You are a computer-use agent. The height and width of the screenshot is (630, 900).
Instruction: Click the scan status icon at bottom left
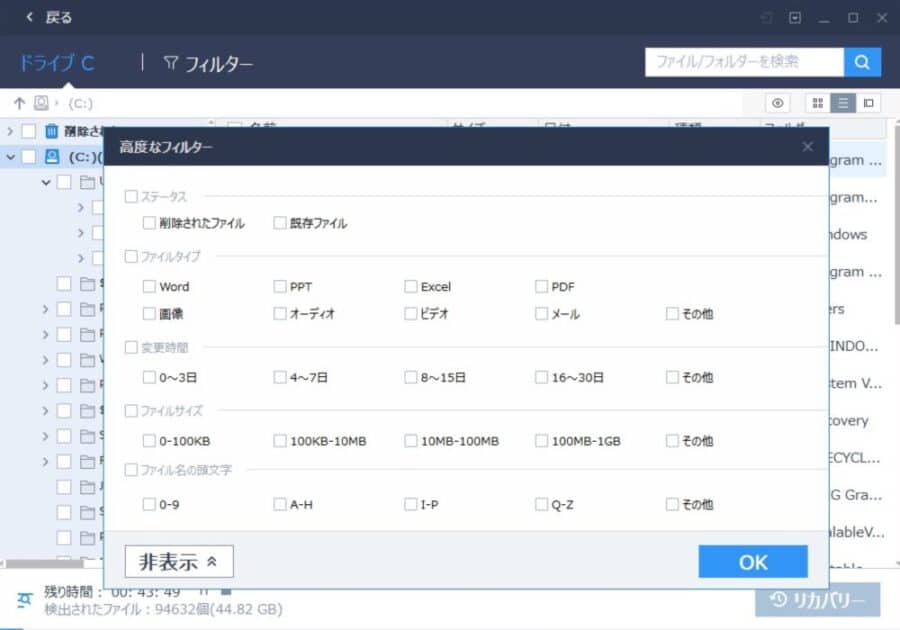pos(24,600)
